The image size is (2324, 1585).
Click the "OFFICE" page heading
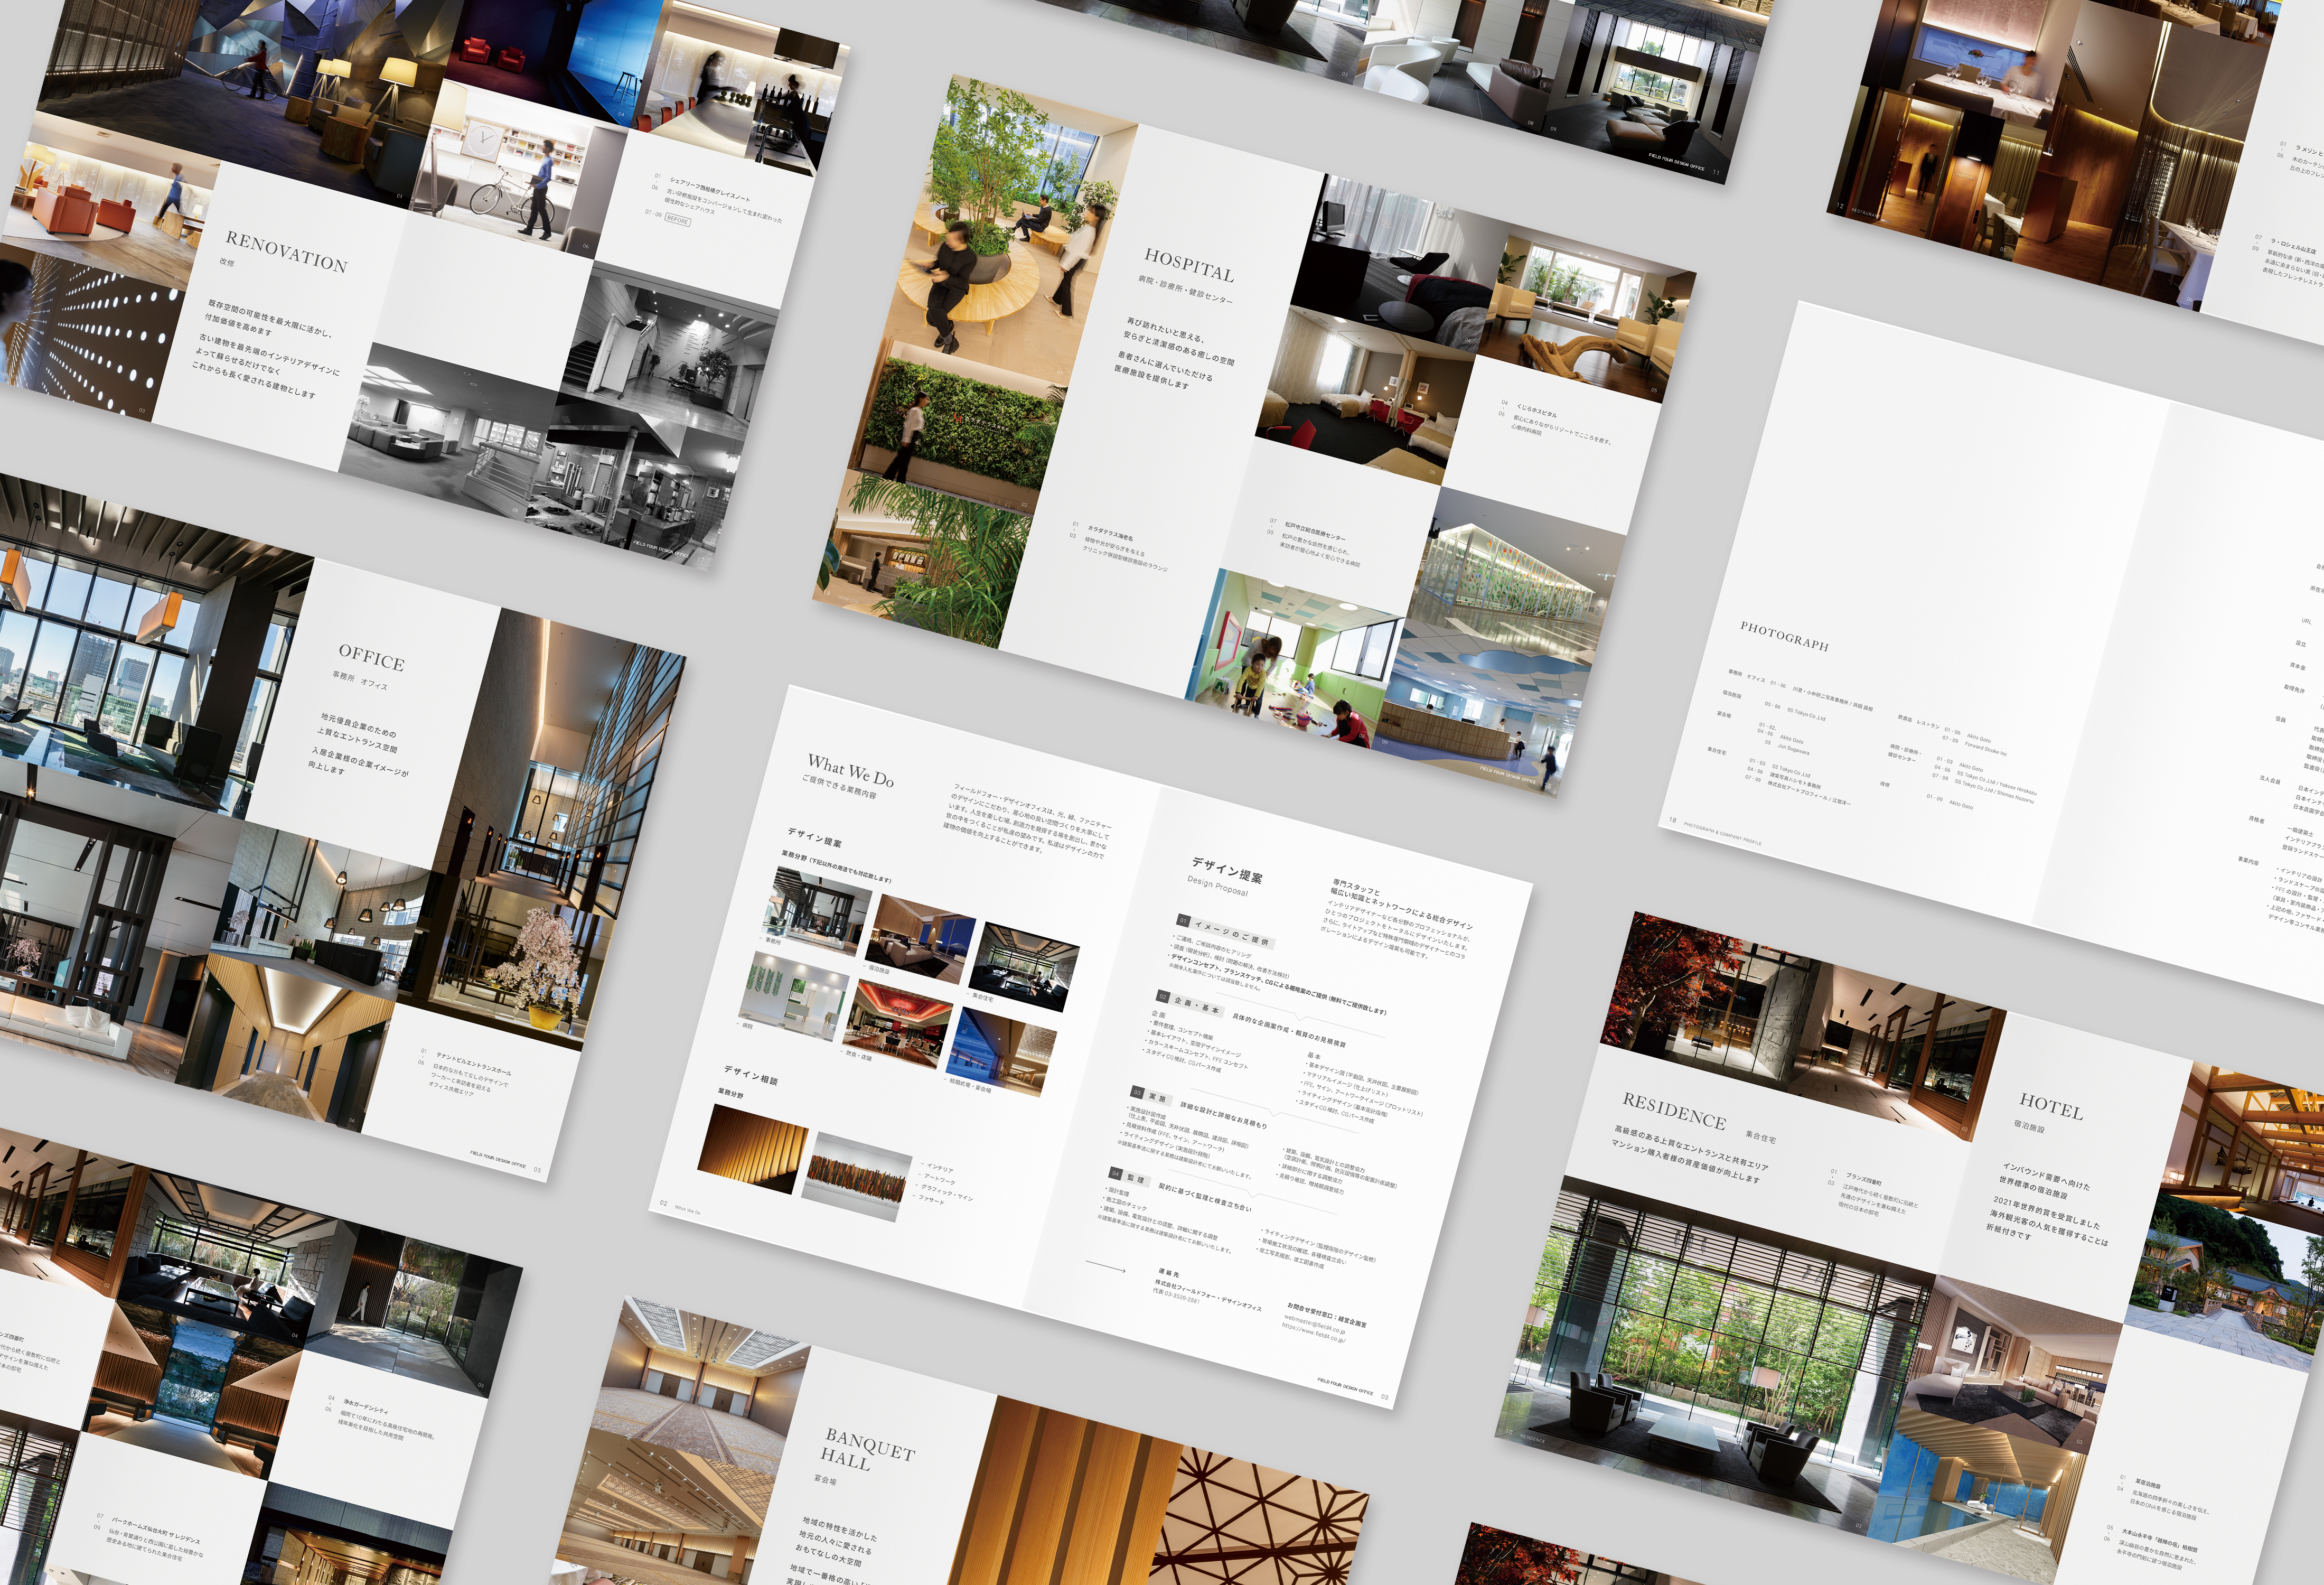371,657
